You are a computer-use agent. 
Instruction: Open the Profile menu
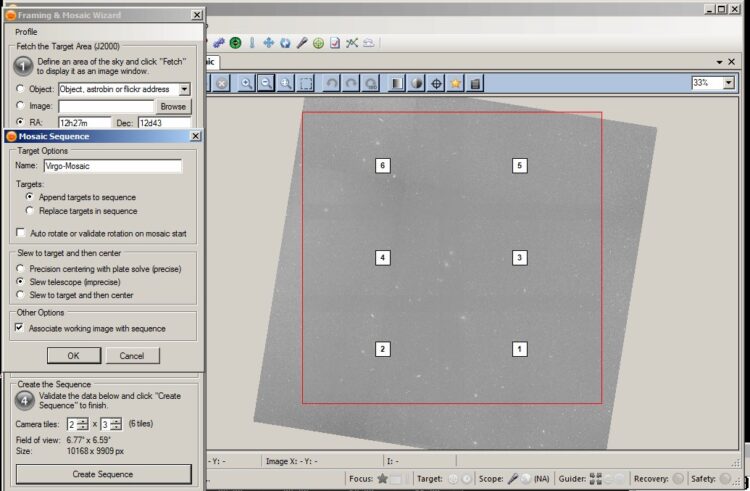click(26, 32)
